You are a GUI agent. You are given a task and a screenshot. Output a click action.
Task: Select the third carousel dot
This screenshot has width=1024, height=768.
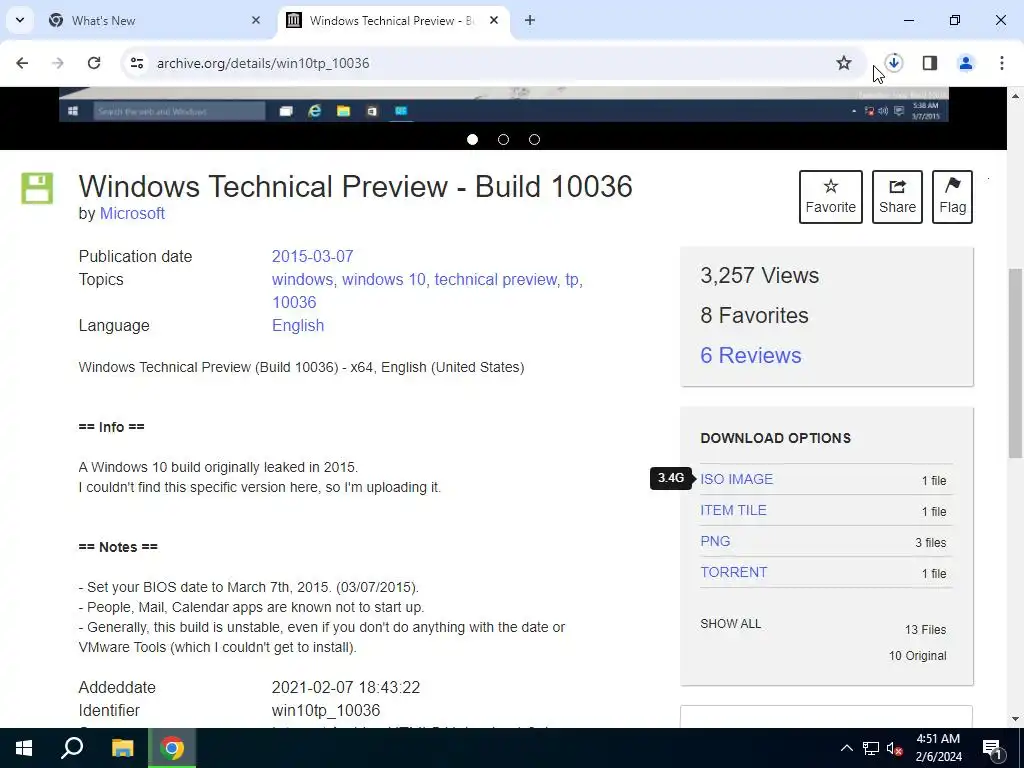pos(534,139)
